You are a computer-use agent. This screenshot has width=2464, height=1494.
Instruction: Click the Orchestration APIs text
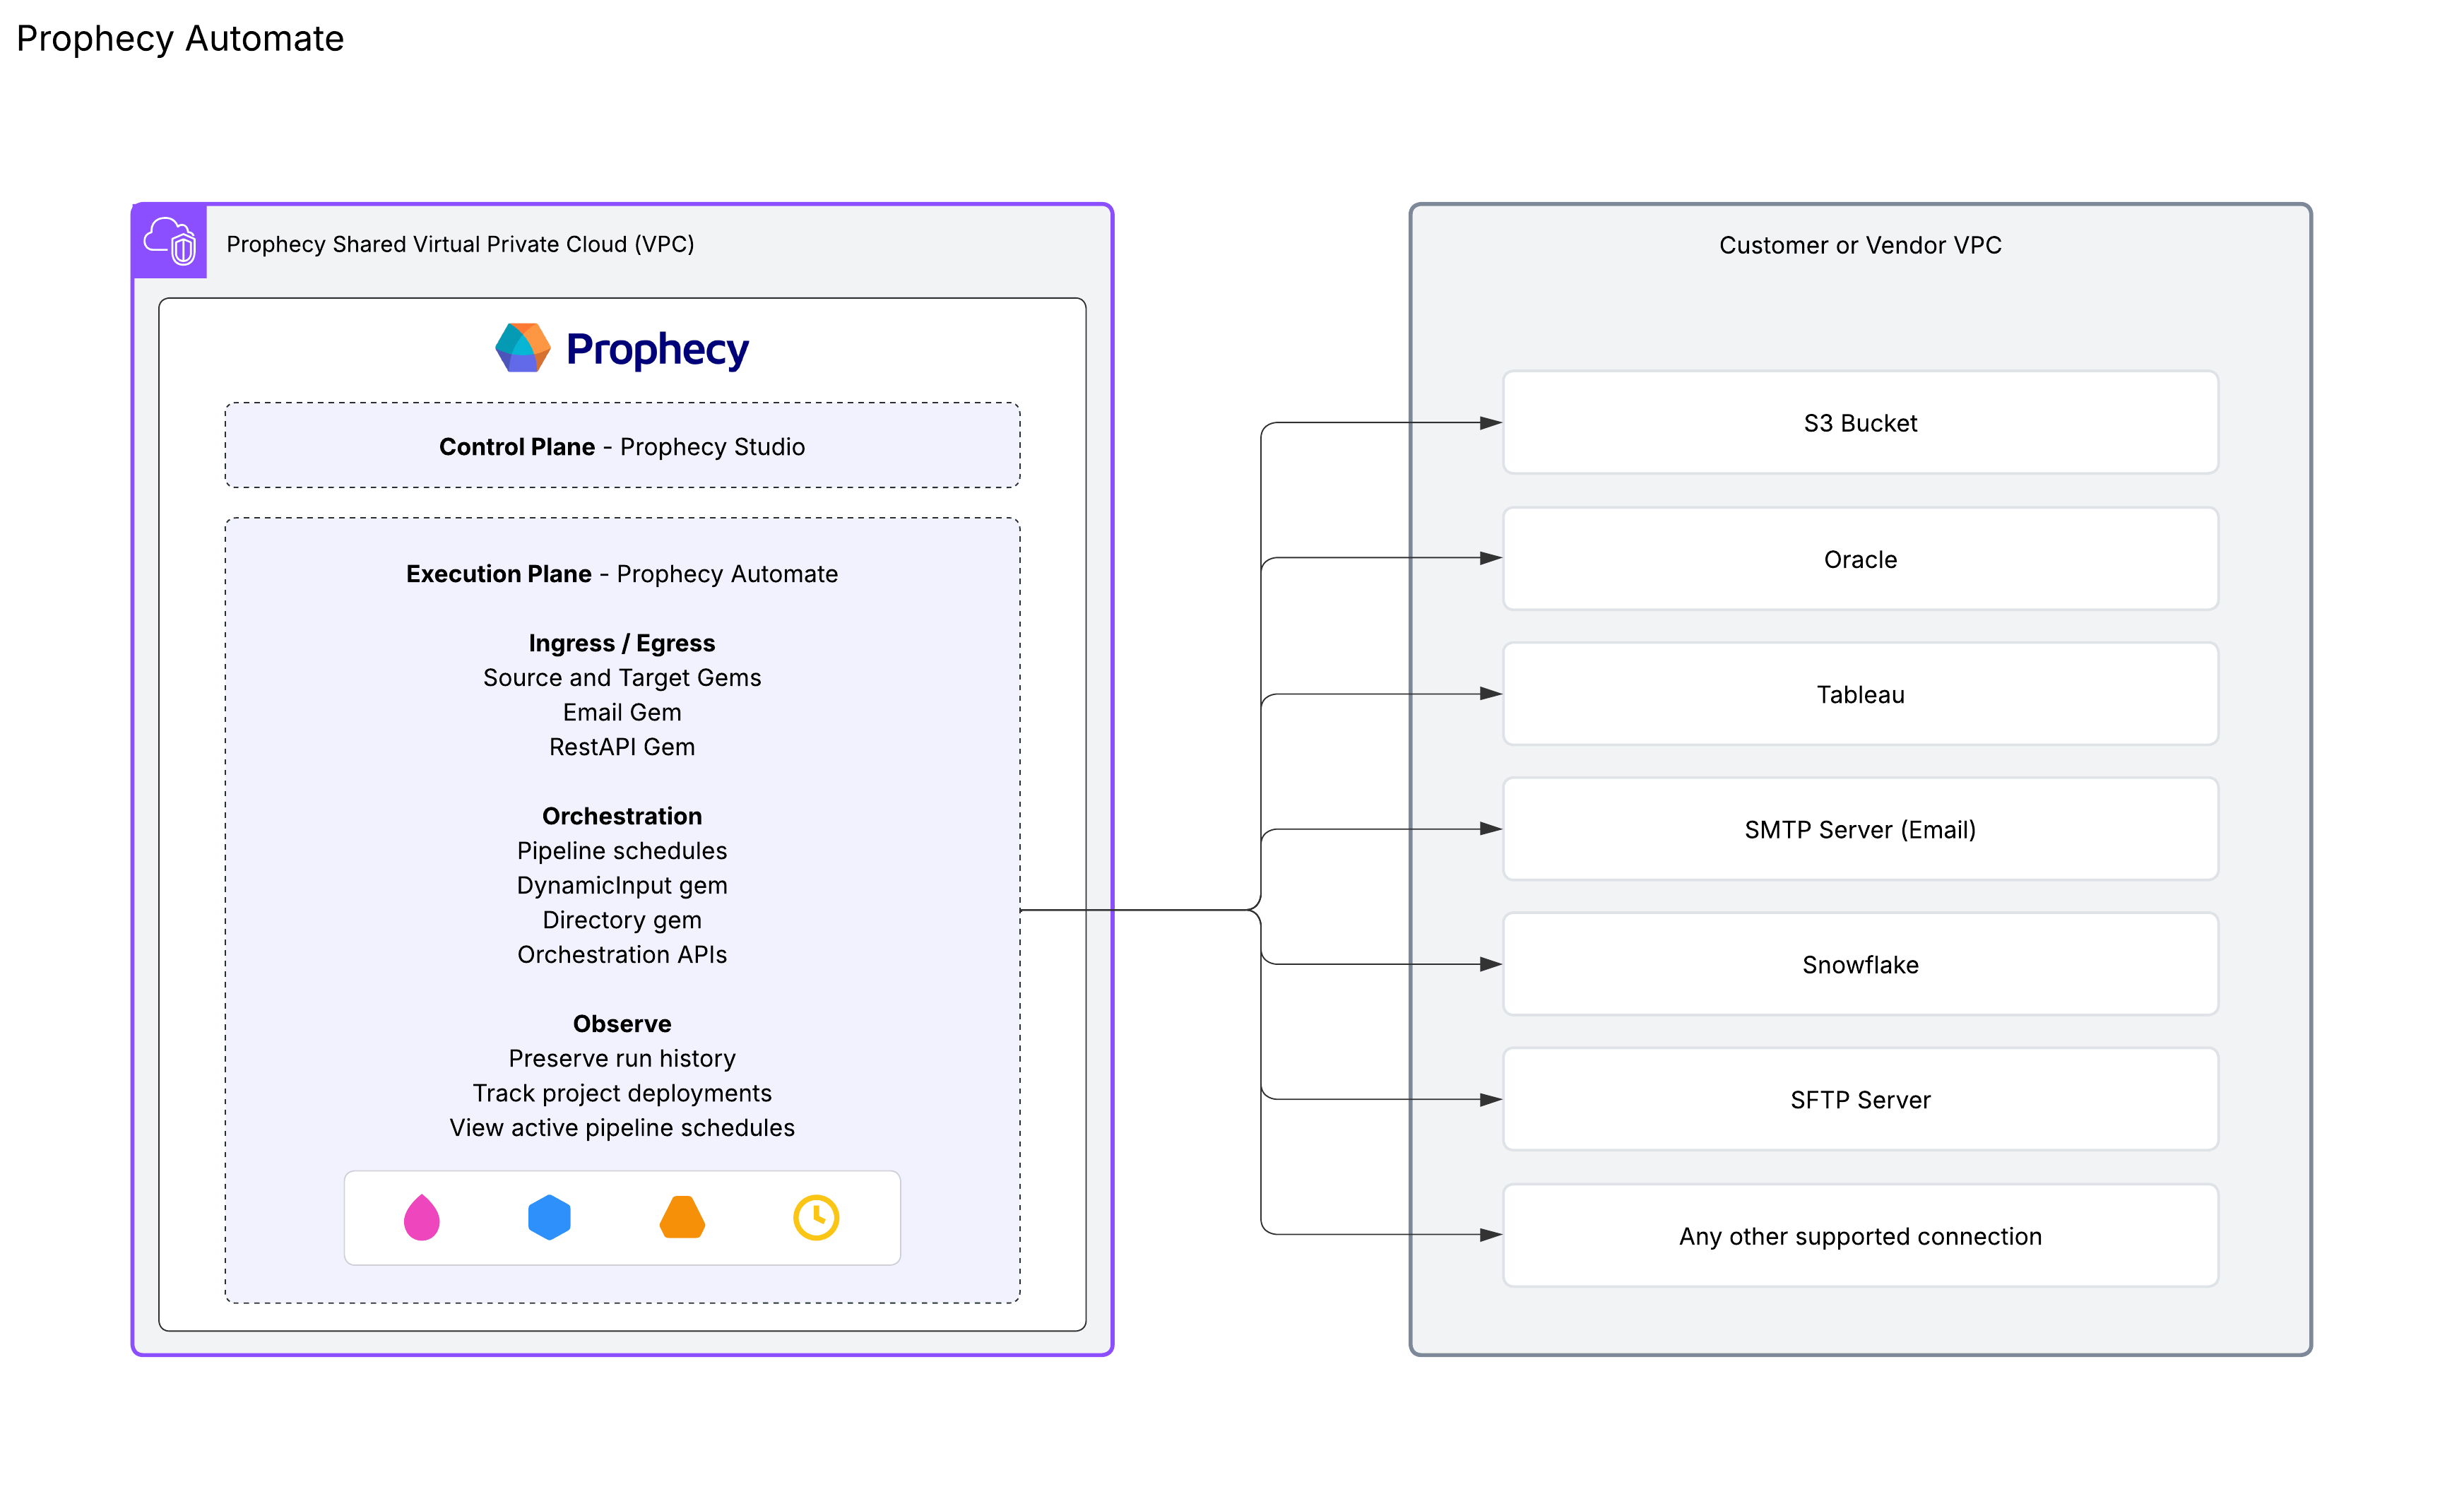(x=622, y=954)
